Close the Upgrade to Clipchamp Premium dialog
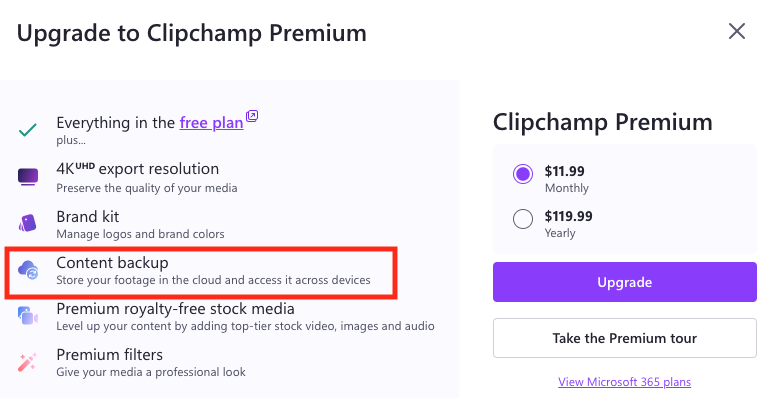The width and height of the screenshot is (767, 398). 737,31
